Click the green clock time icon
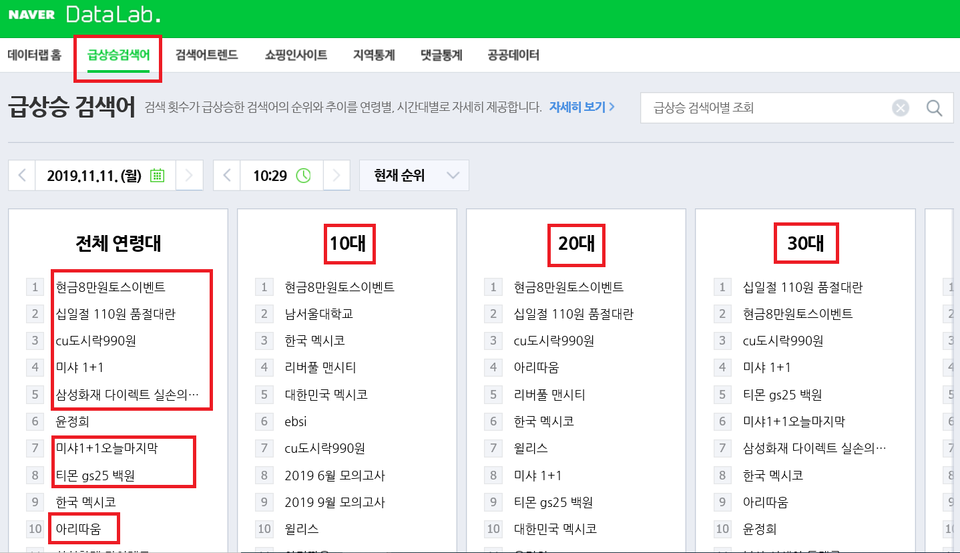Image resolution: width=960 pixels, height=553 pixels. coord(304,176)
